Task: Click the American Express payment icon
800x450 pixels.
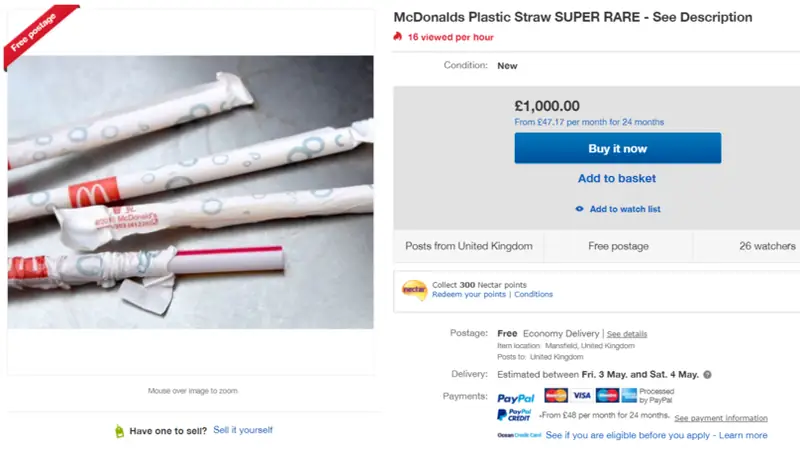Action: click(x=629, y=395)
